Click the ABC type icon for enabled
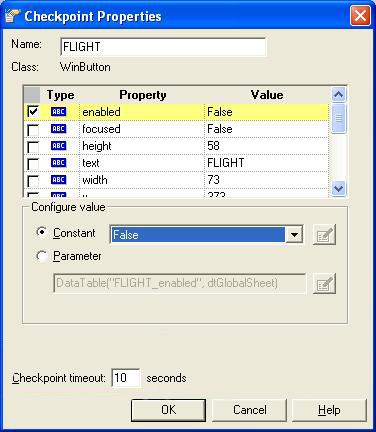 point(58,112)
